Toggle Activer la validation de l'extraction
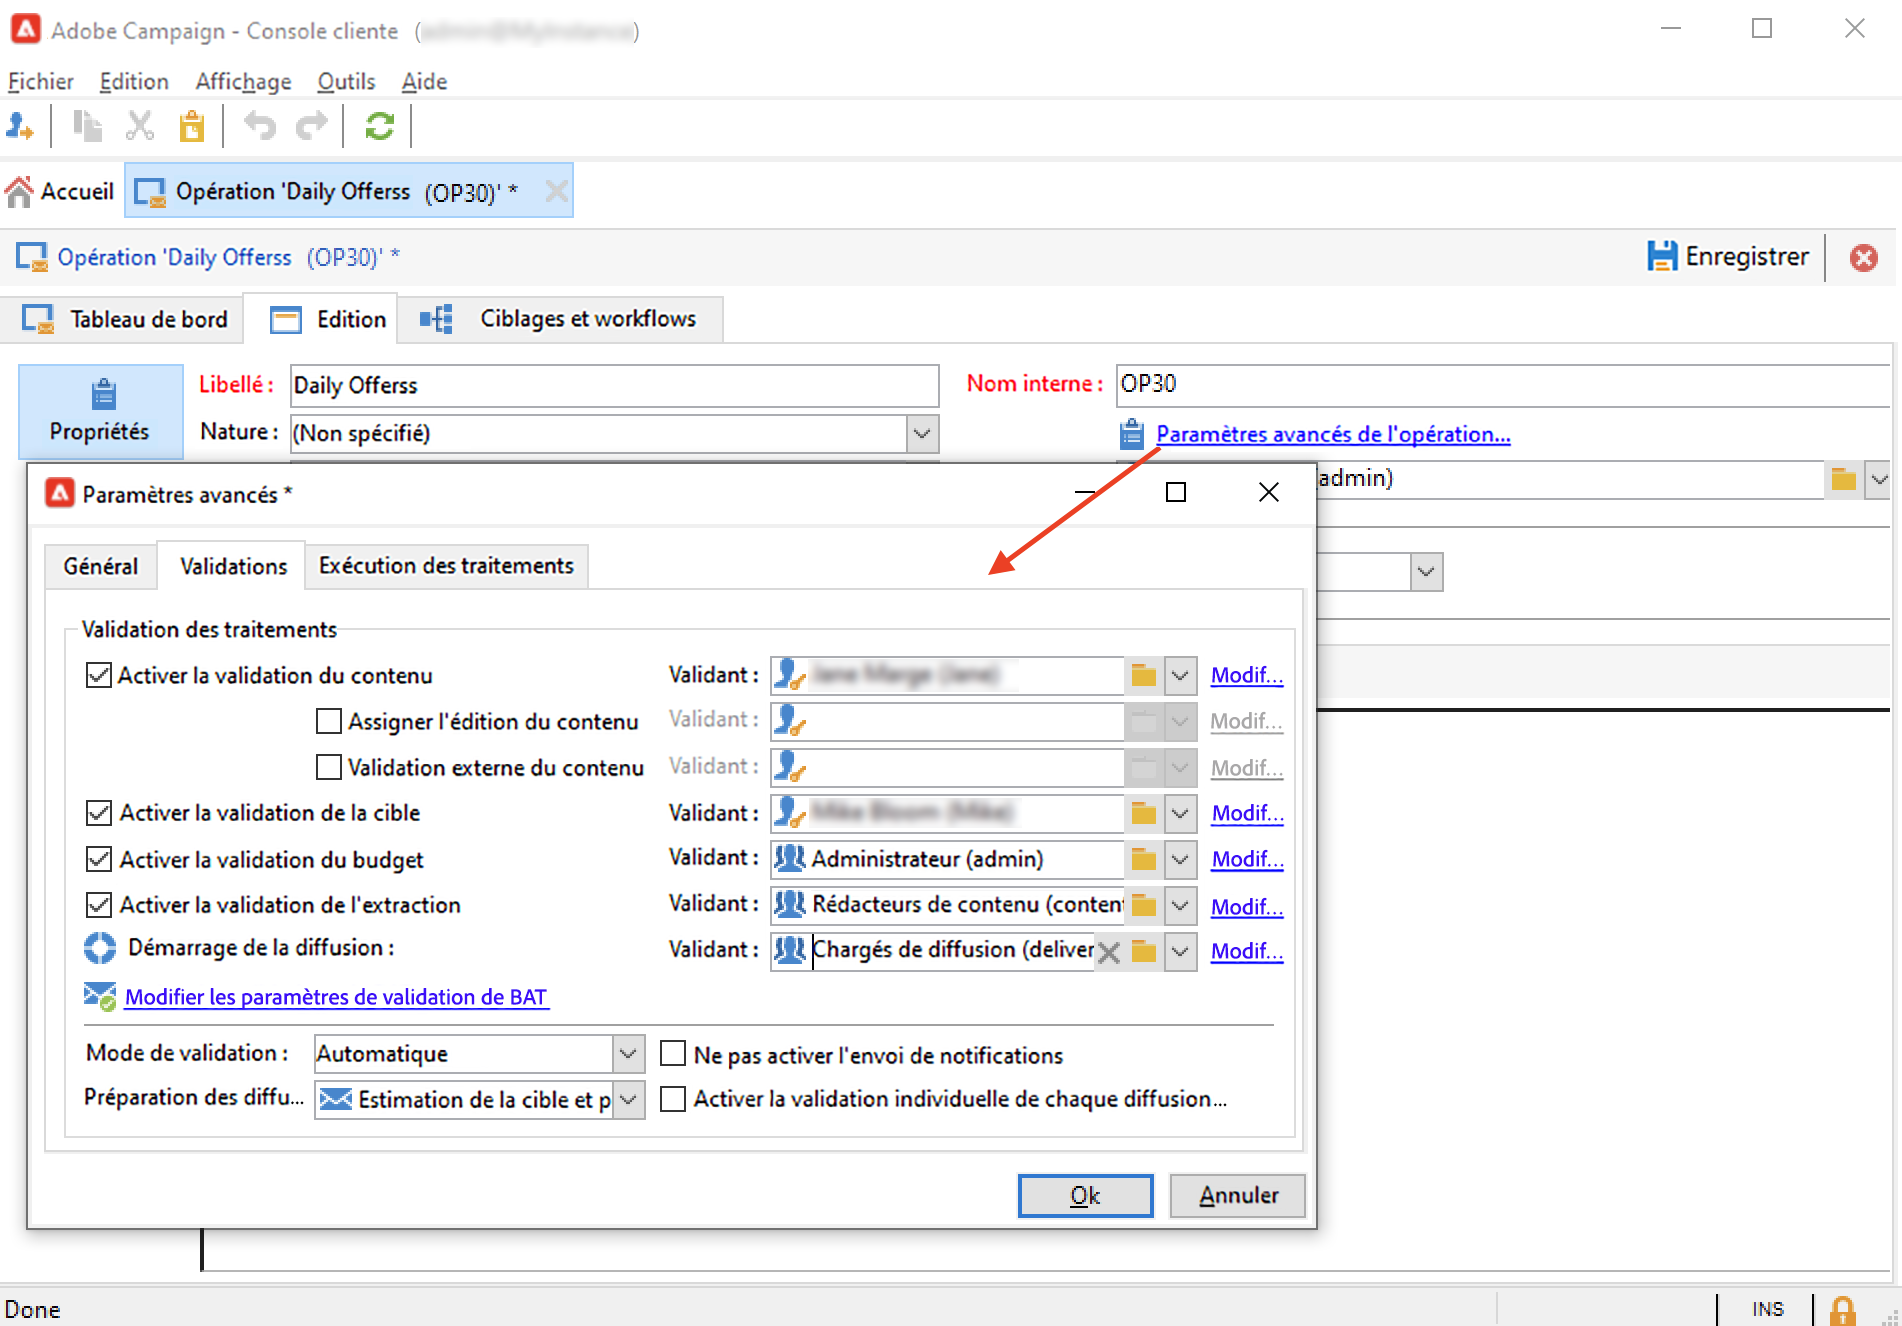This screenshot has height=1326, width=1902. (x=98, y=905)
